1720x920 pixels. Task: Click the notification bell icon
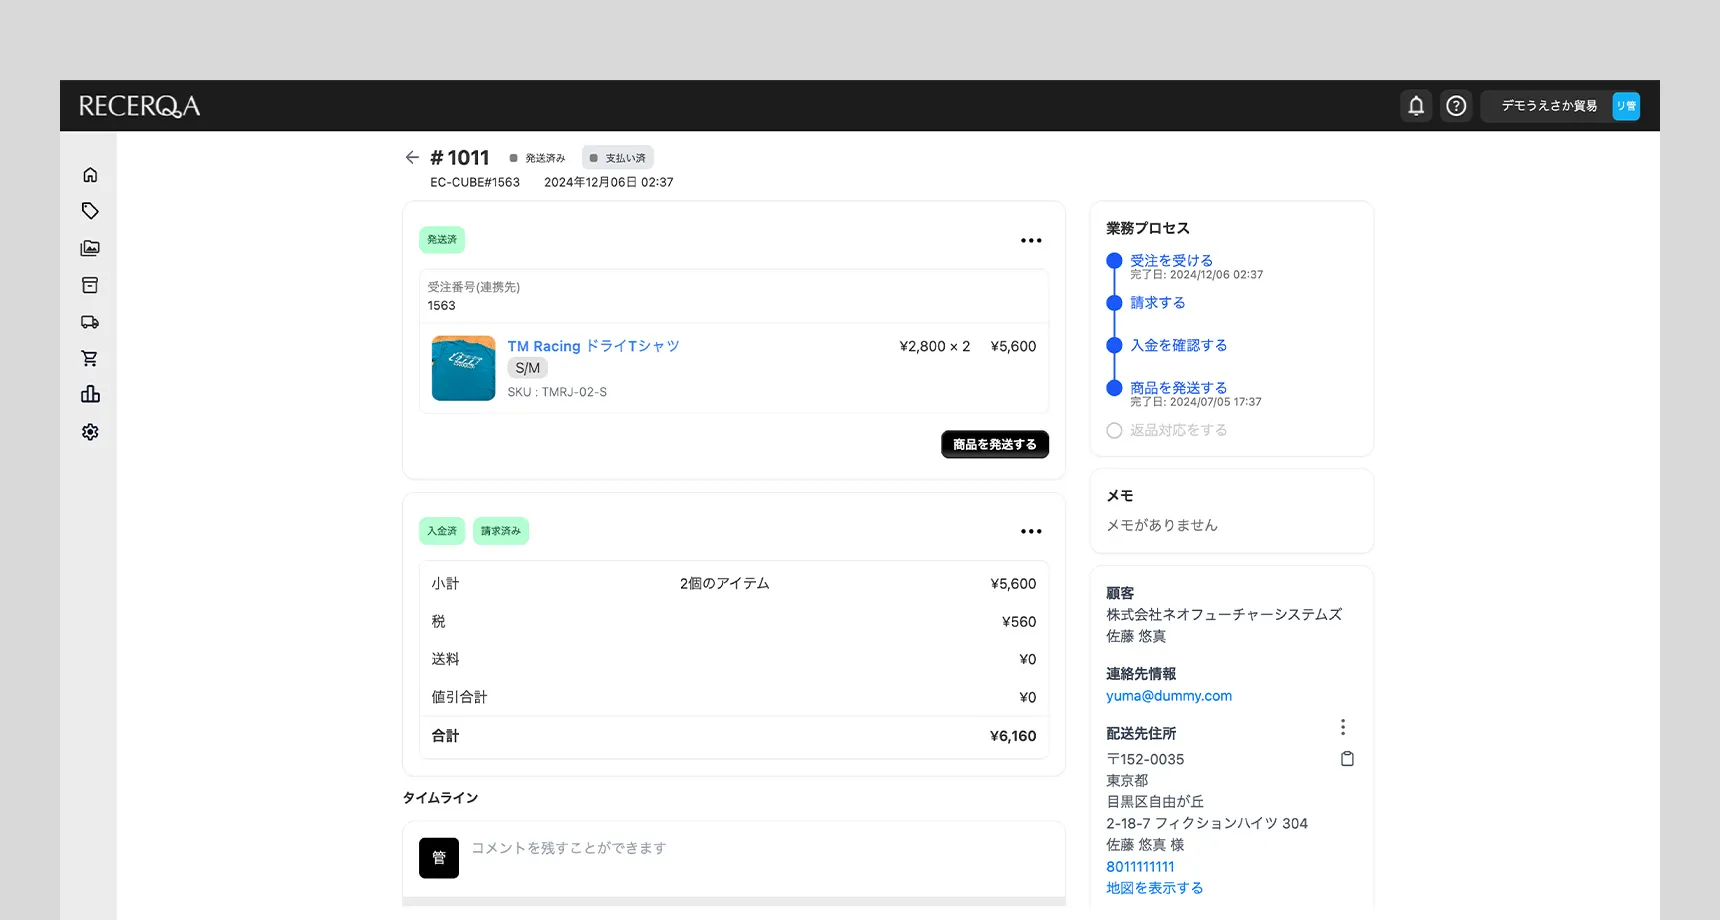click(x=1416, y=106)
